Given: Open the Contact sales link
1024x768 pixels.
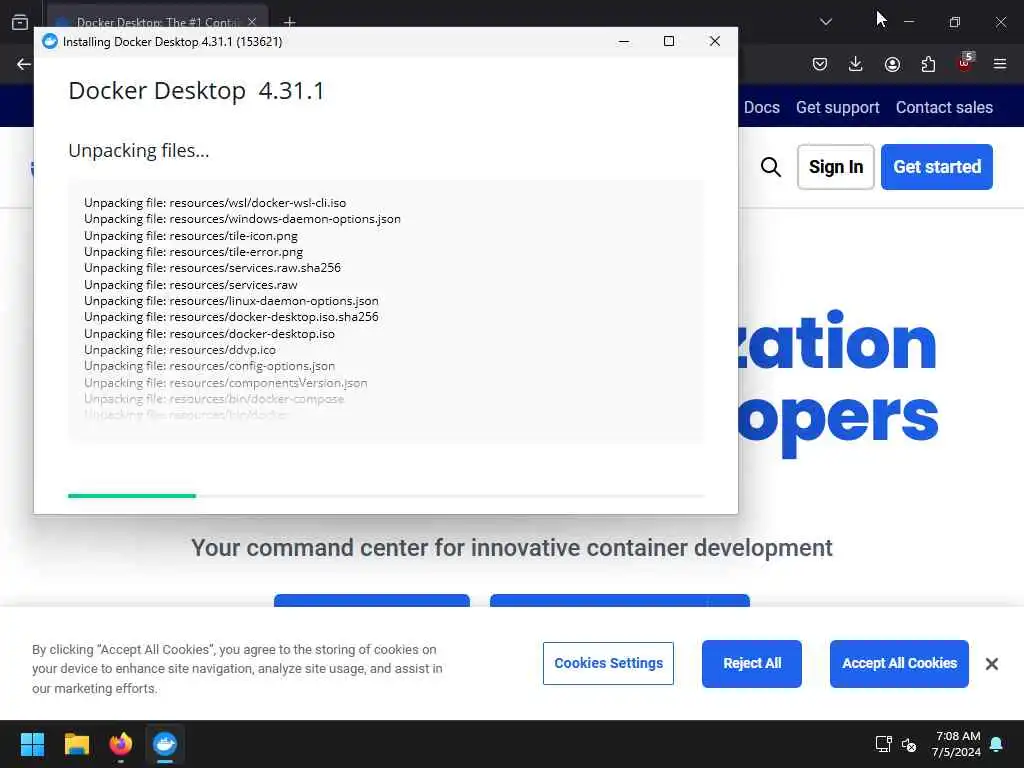Looking at the screenshot, I should click(x=944, y=107).
